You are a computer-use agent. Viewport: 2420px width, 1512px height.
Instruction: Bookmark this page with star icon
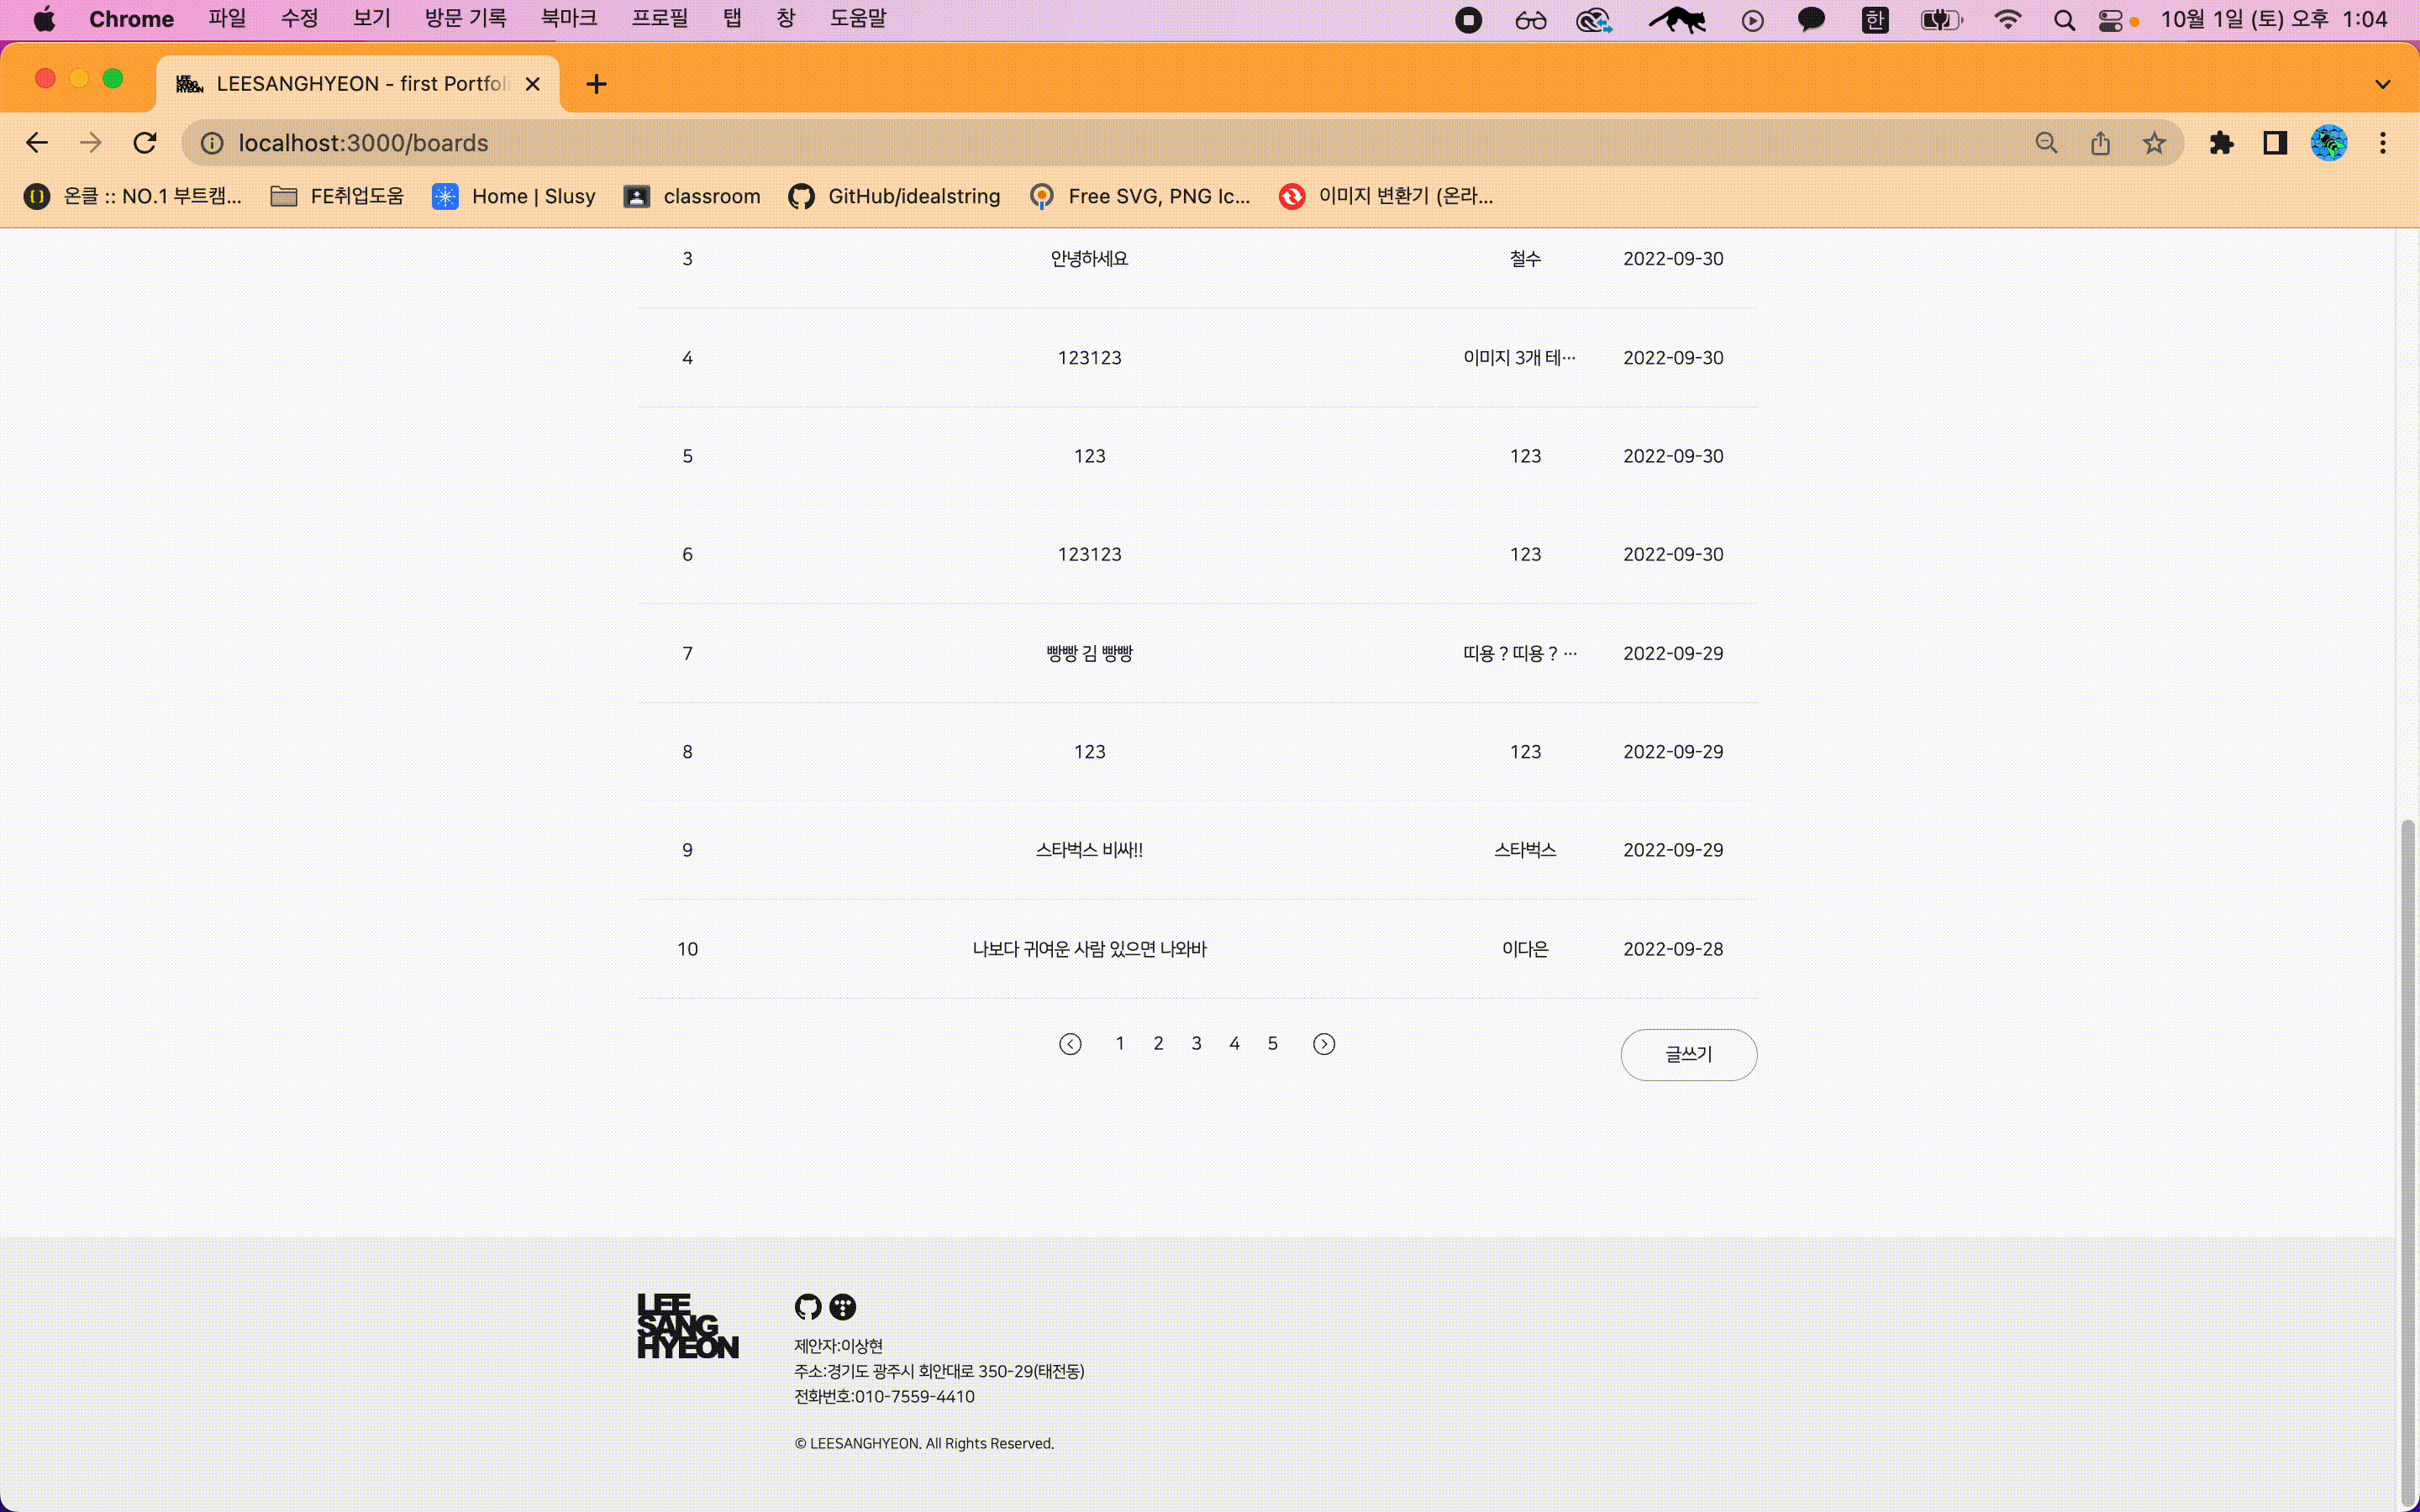pyautogui.click(x=2154, y=143)
